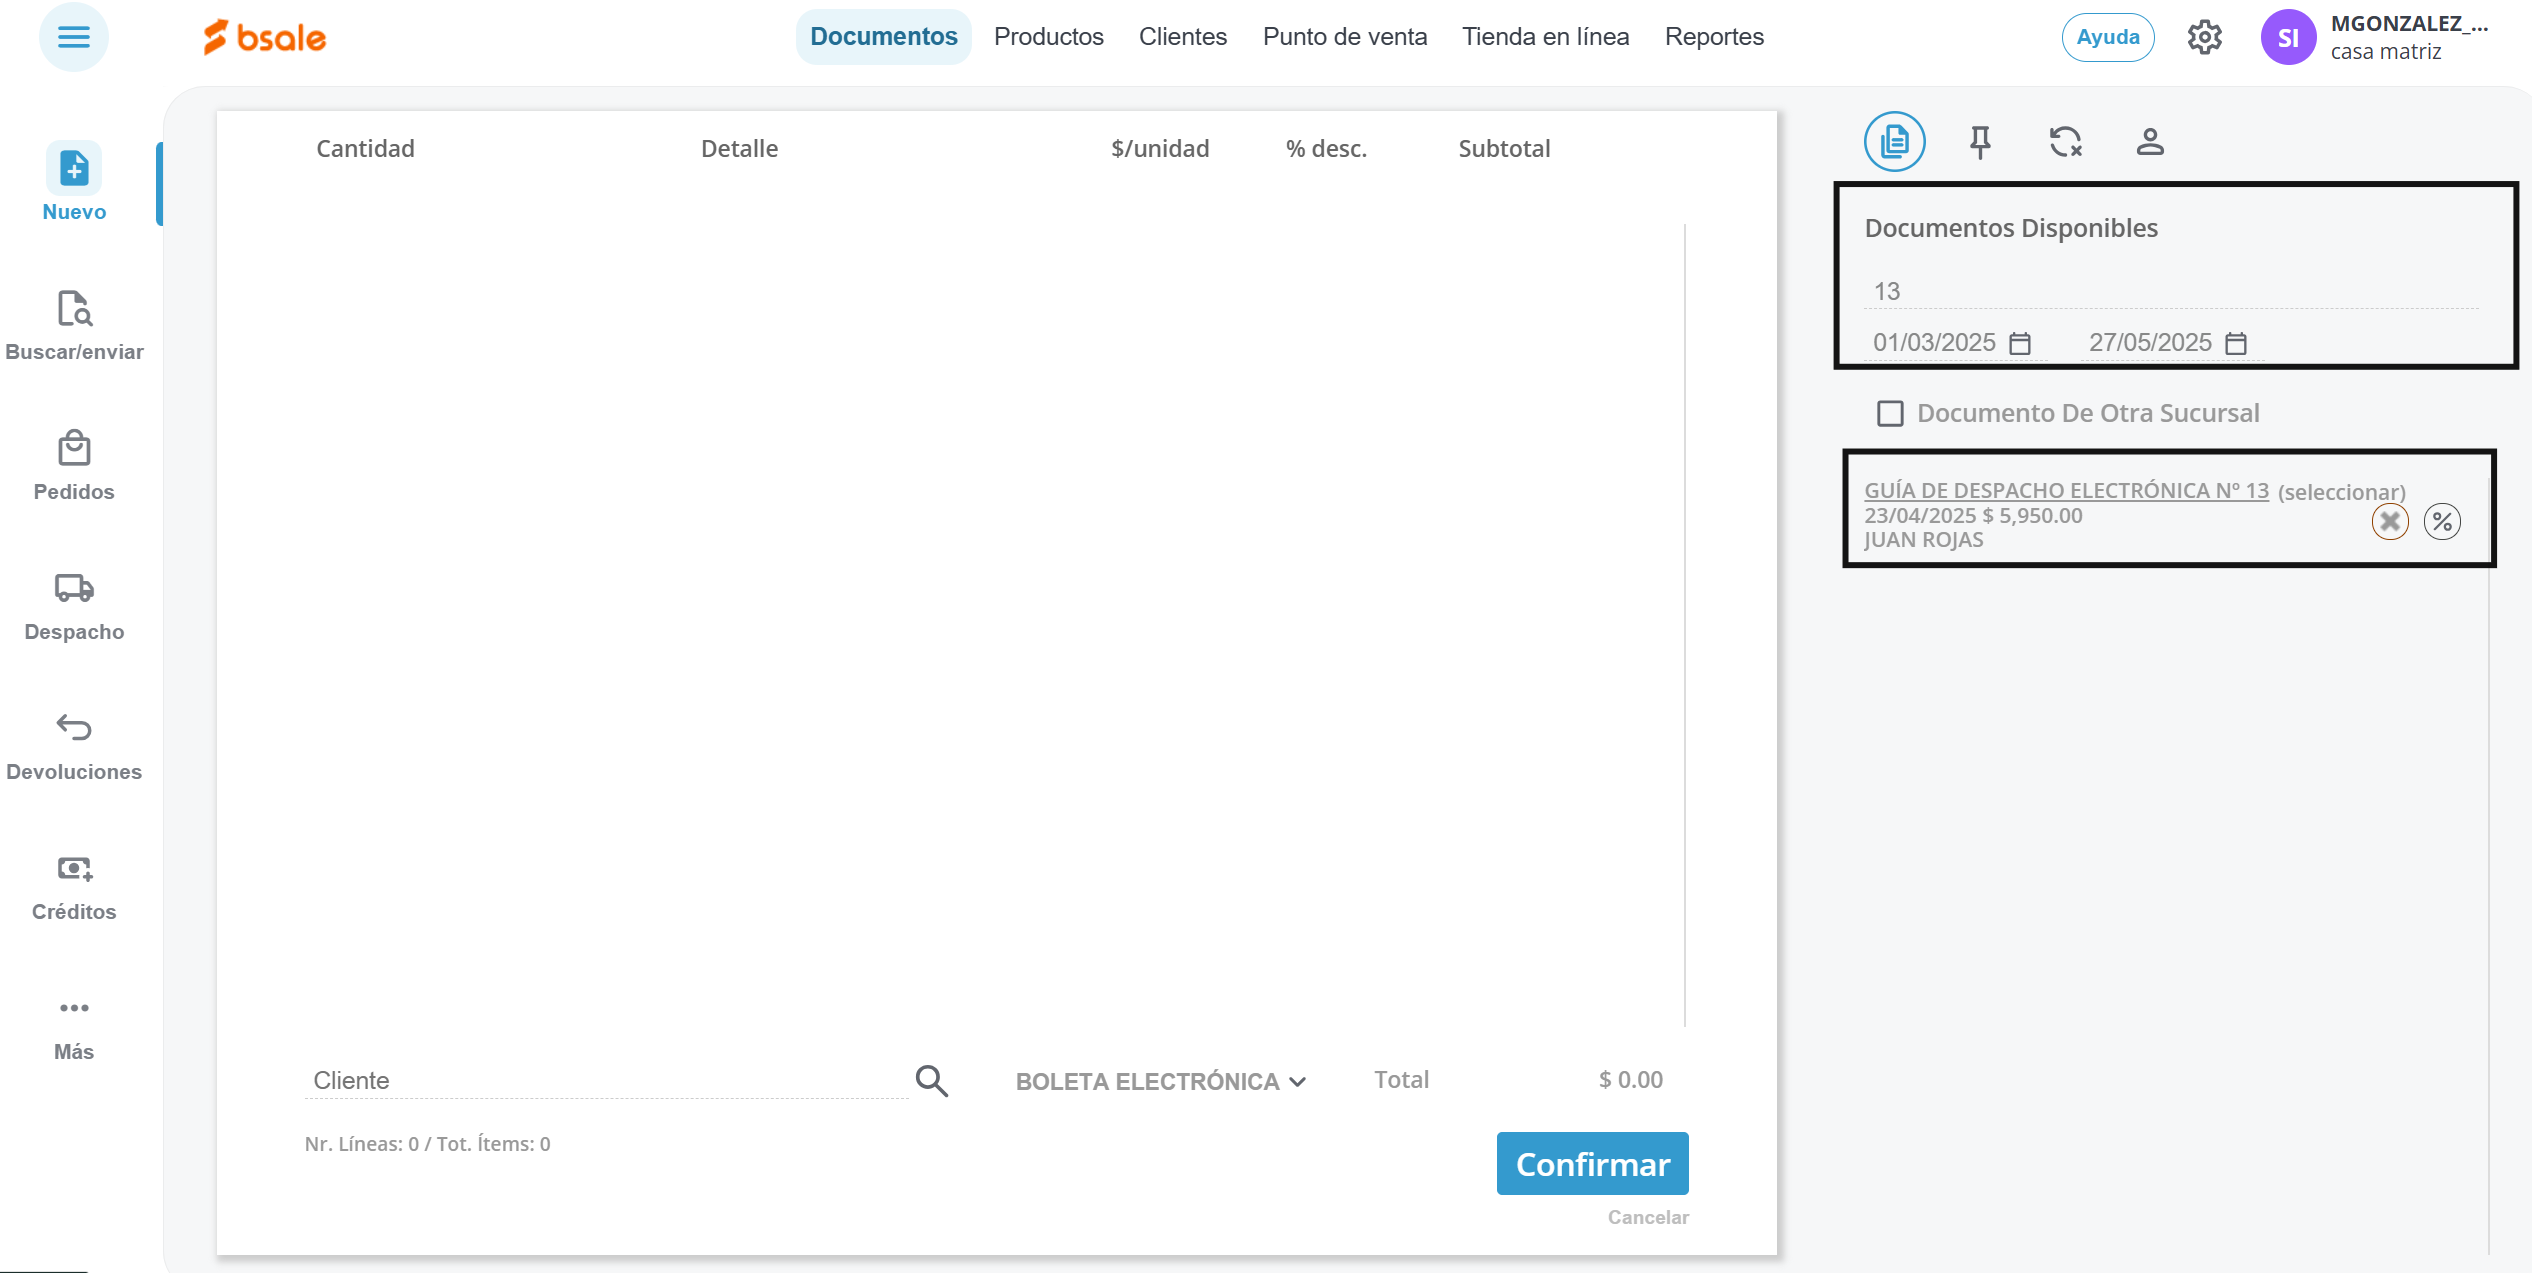Expand BOLETA ELECTRÓNICA document type dropdown
2532x1273 pixels.
[x=1160, y=1081]
